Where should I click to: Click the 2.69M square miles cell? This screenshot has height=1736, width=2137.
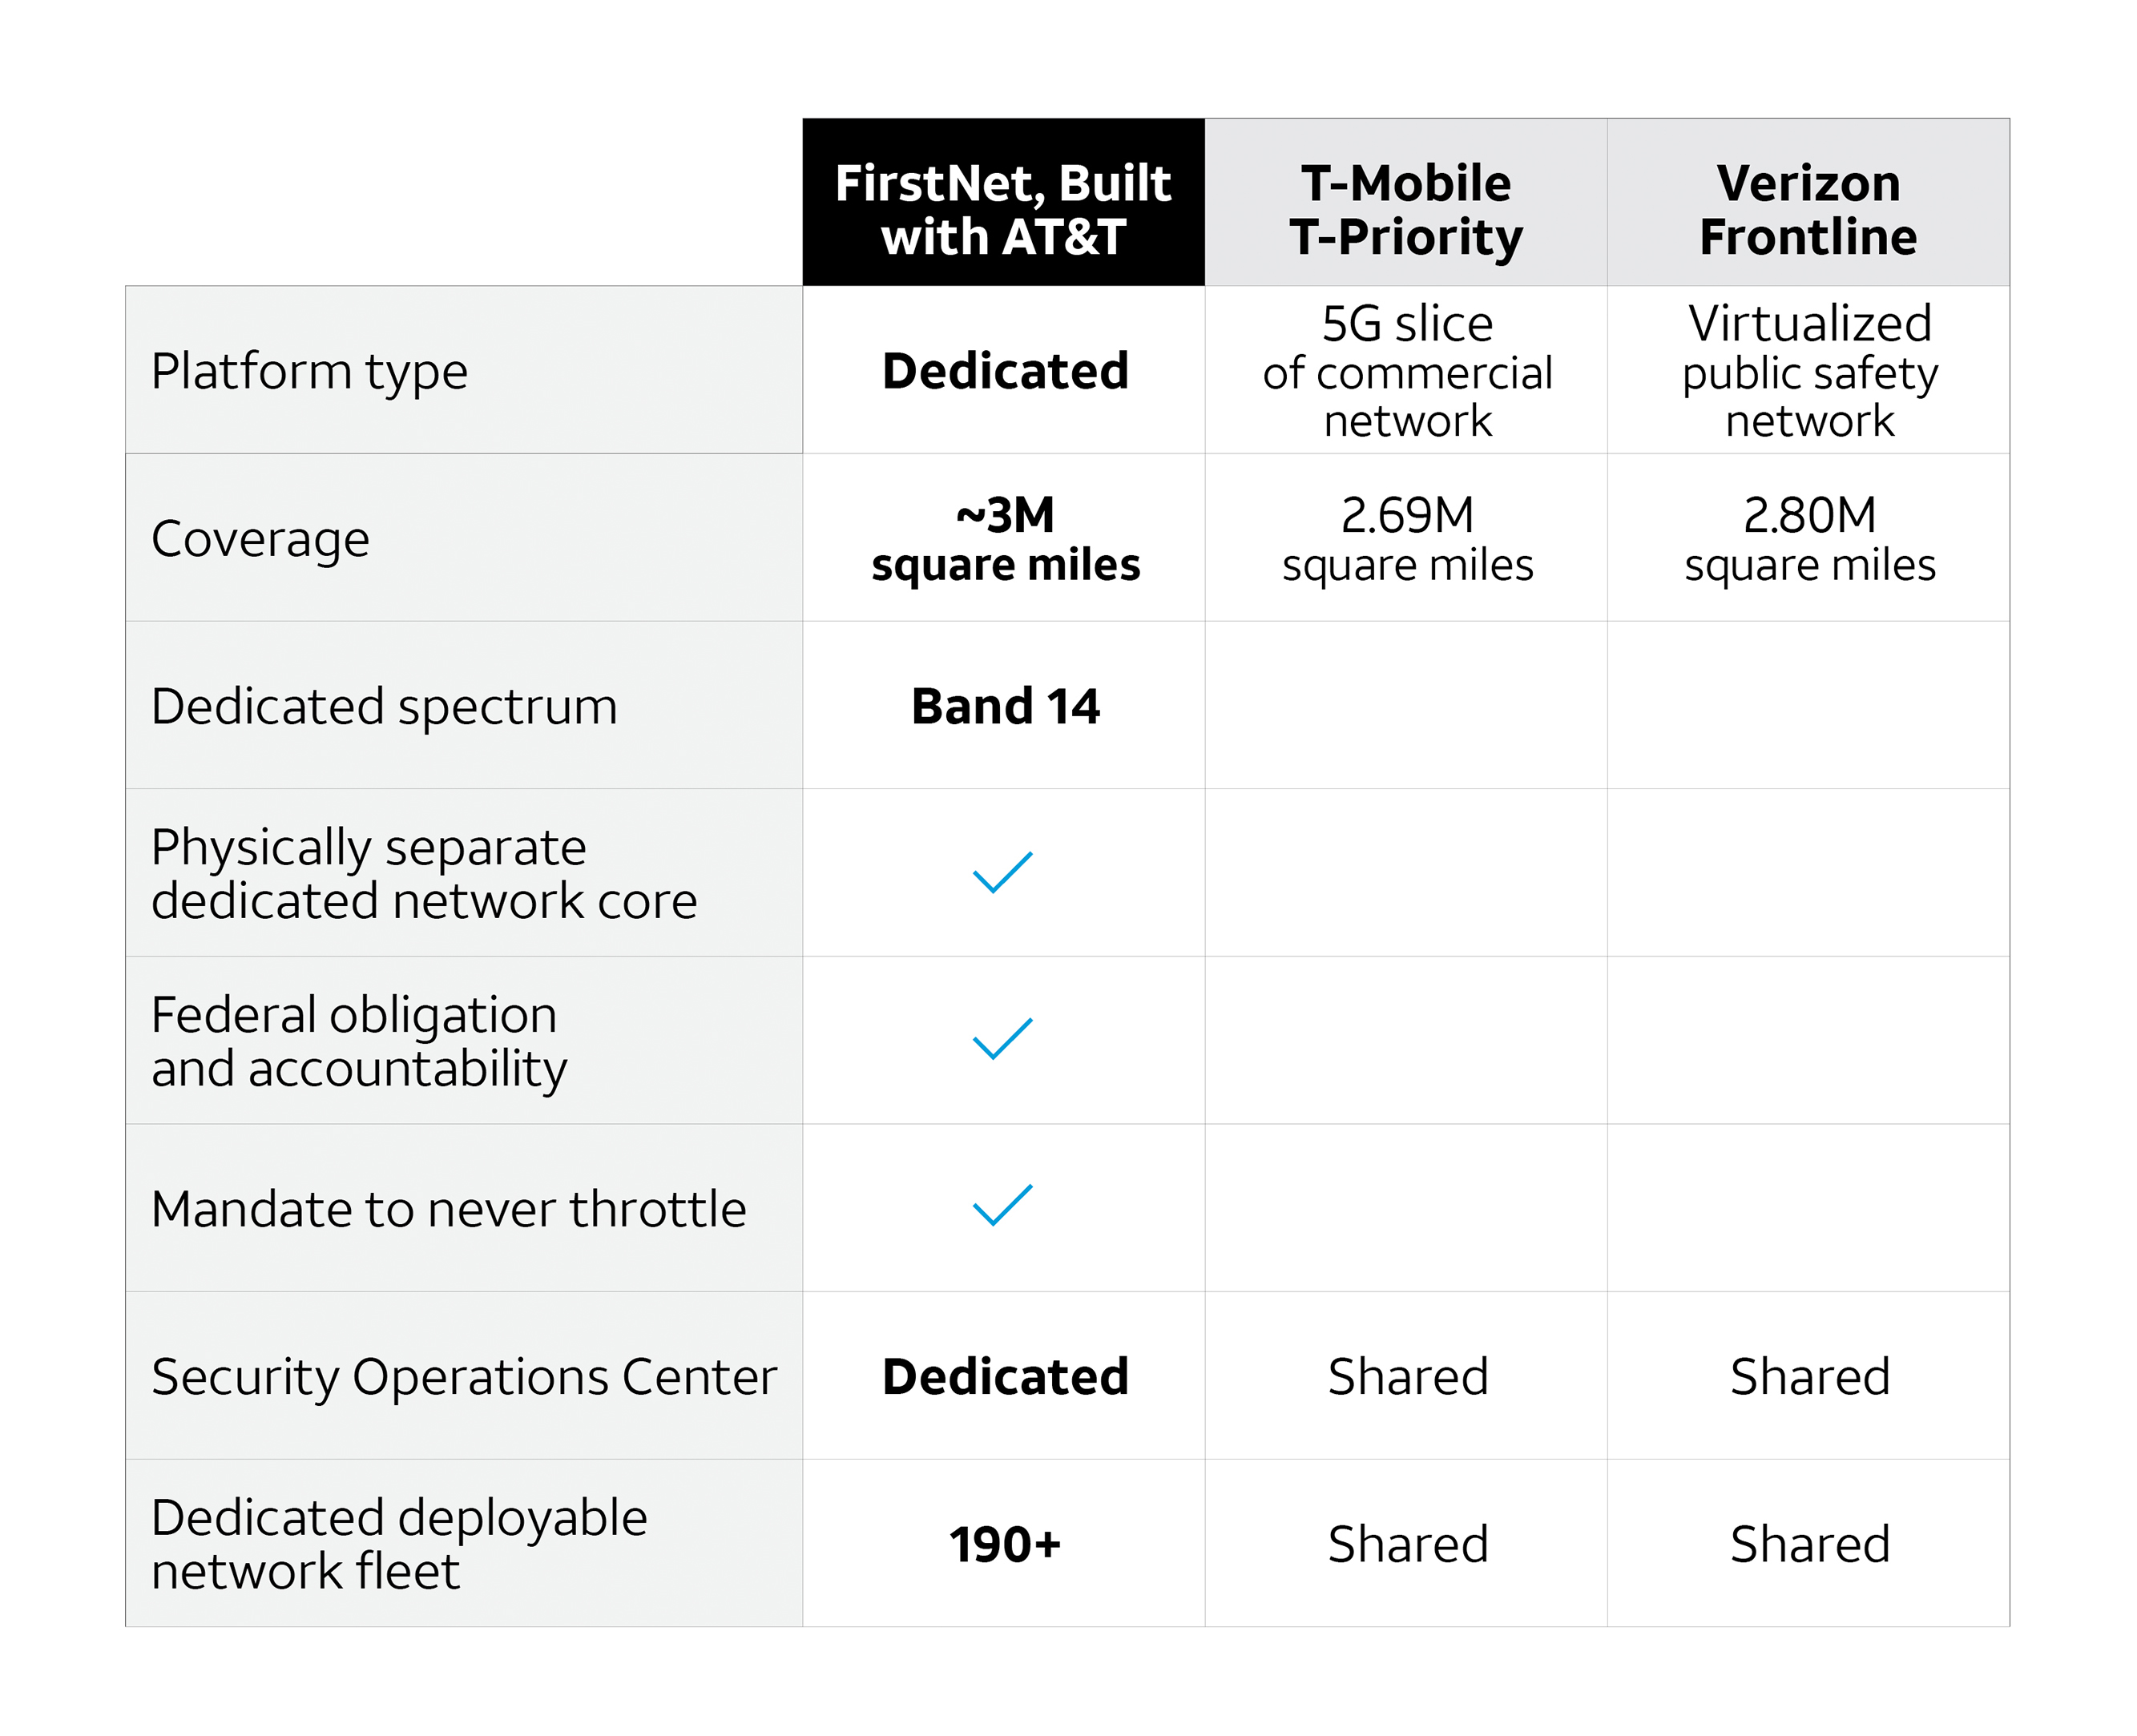[x=1407, y=539]
